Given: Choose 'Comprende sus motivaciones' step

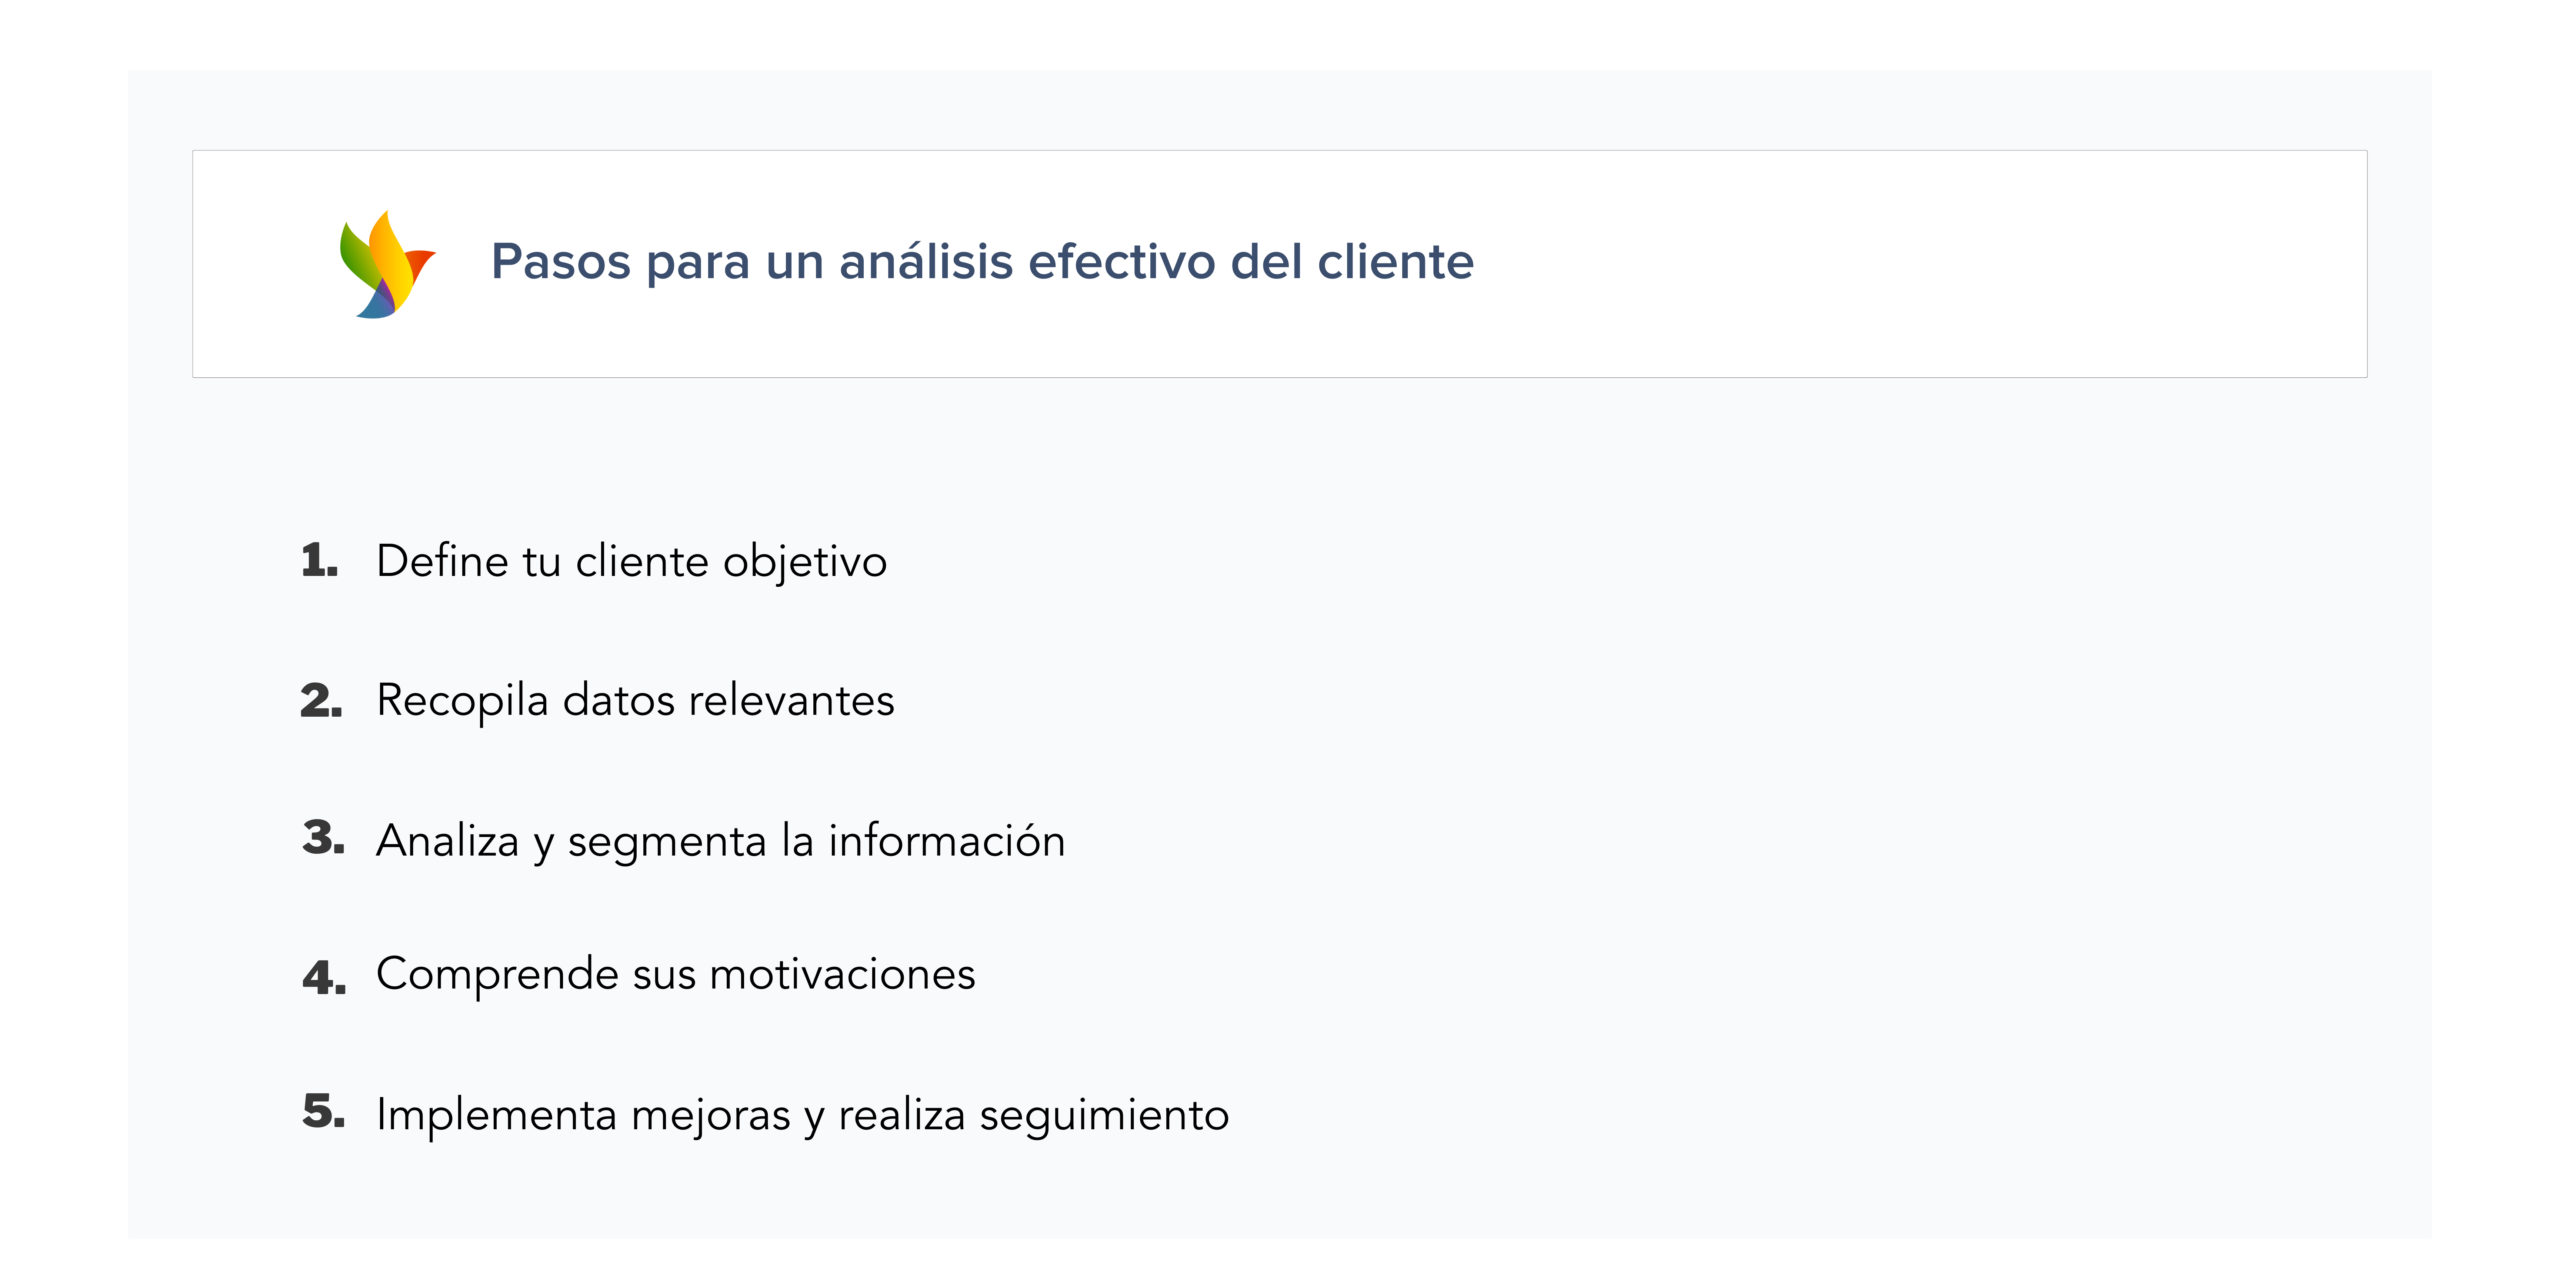Looking at the screenshot, I should click(675, 974).
